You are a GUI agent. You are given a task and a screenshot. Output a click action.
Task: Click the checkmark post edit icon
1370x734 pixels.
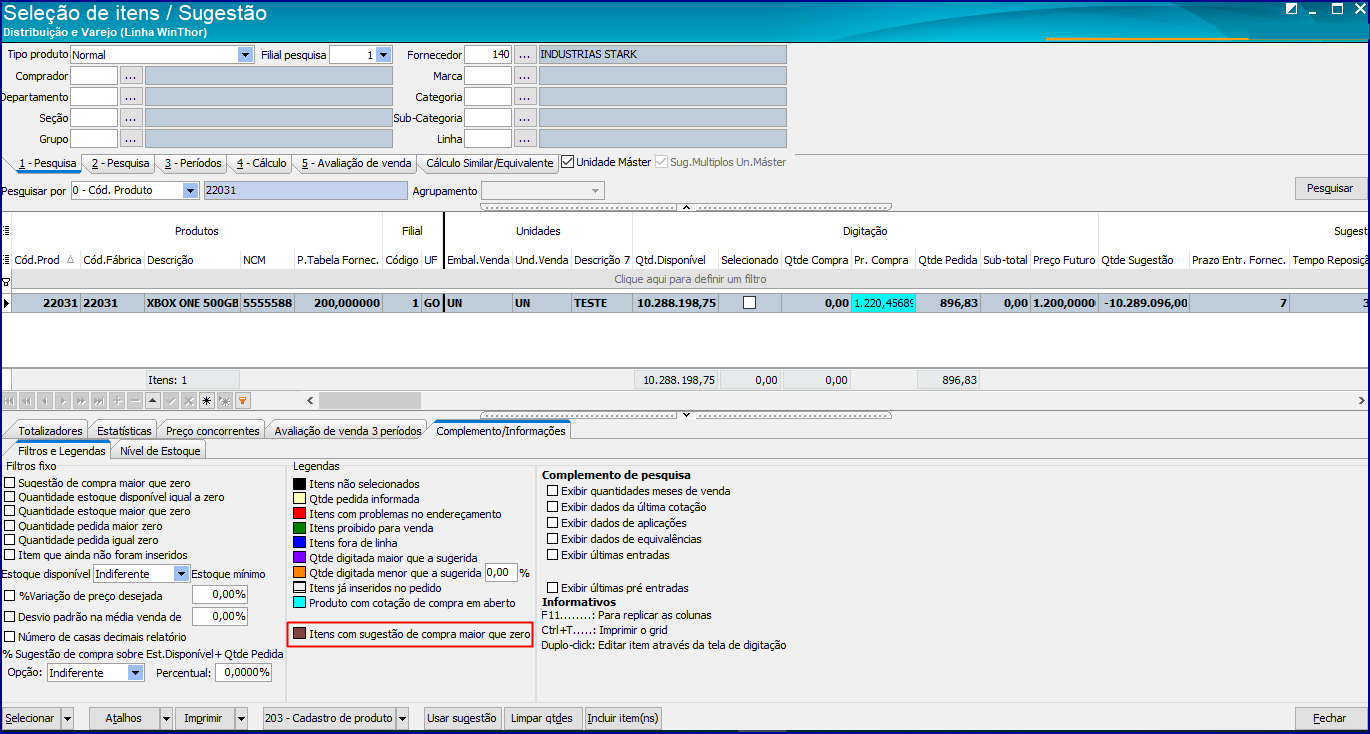pos(171,401)
